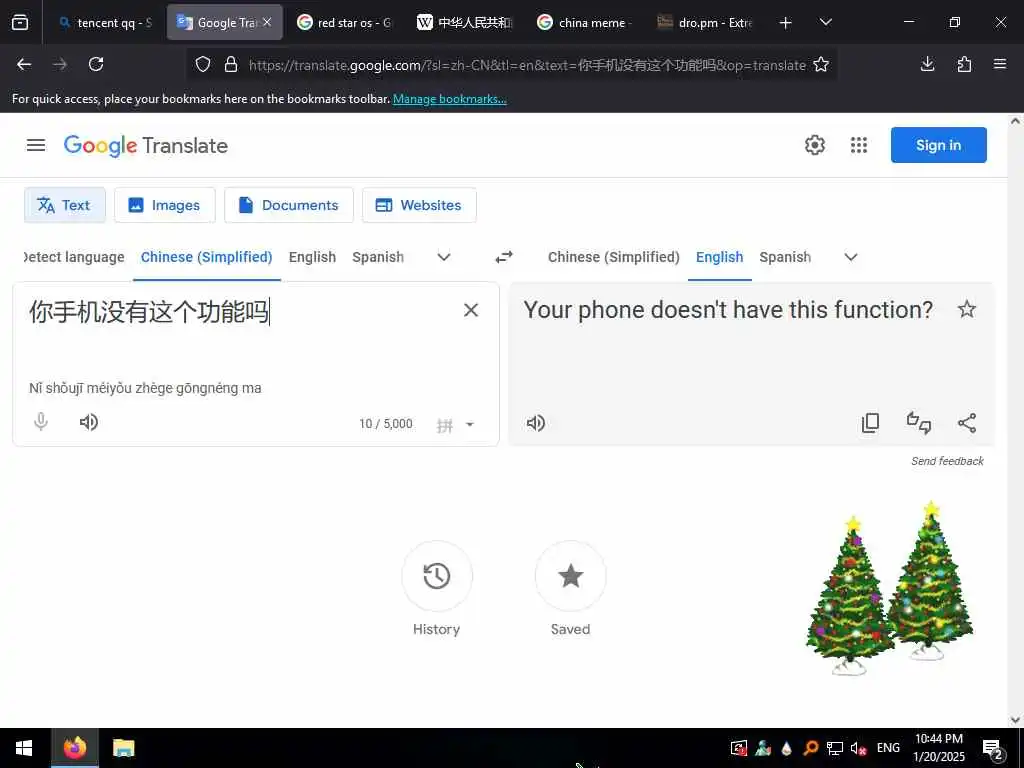Copy the translation to clipboard
Screen dimensions: 1024x768
tap(871, 423)
